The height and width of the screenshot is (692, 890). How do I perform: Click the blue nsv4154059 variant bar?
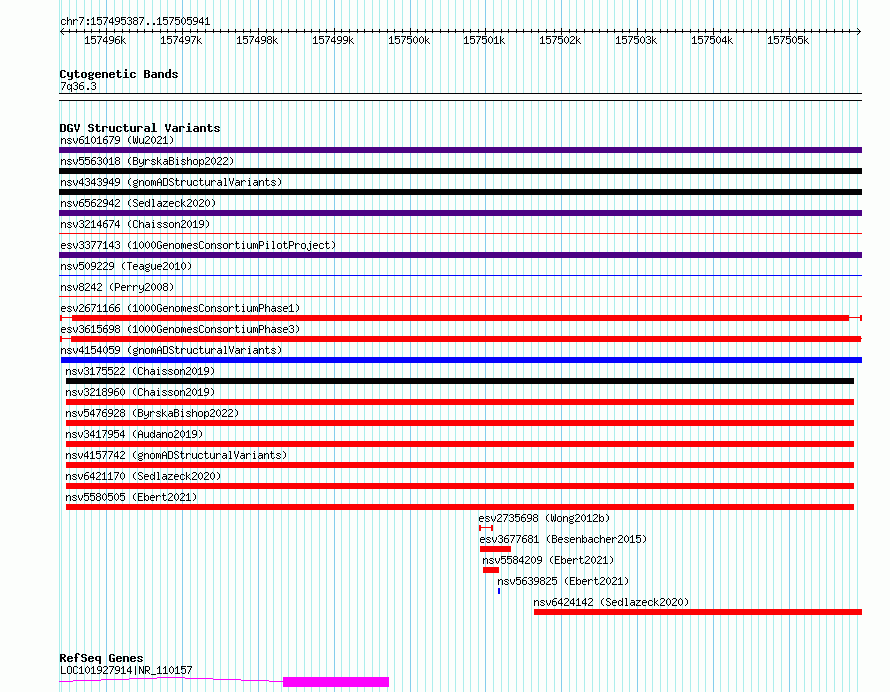point(461,360)
